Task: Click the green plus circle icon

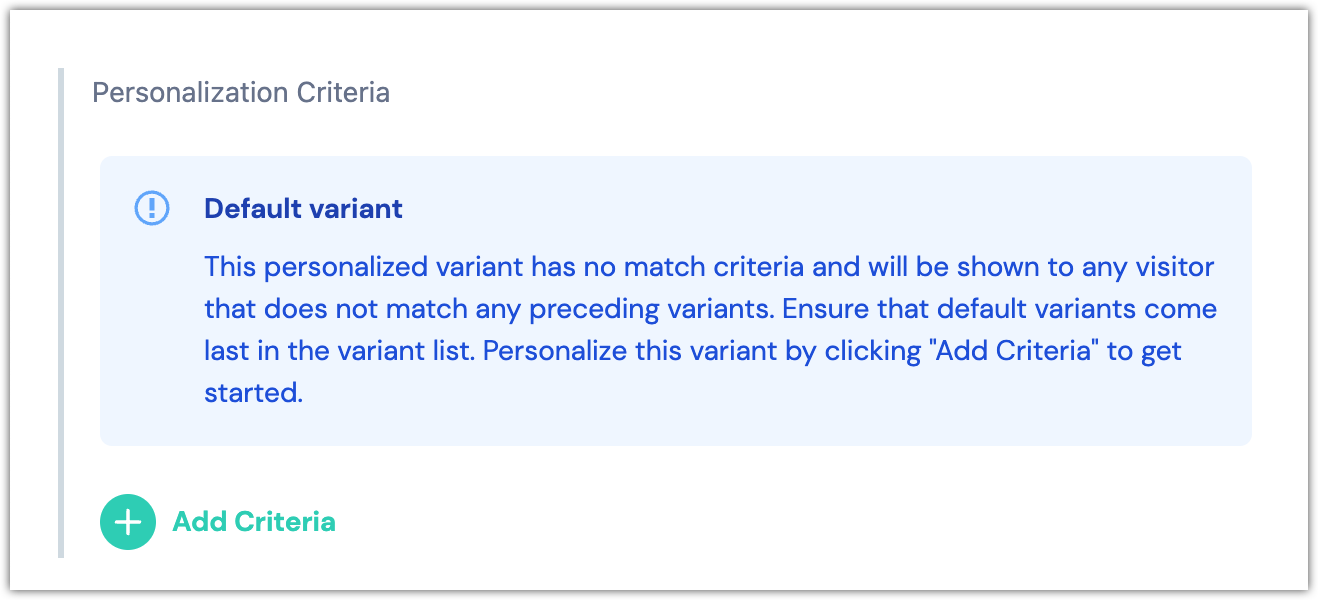Action: tap(128, 522)
